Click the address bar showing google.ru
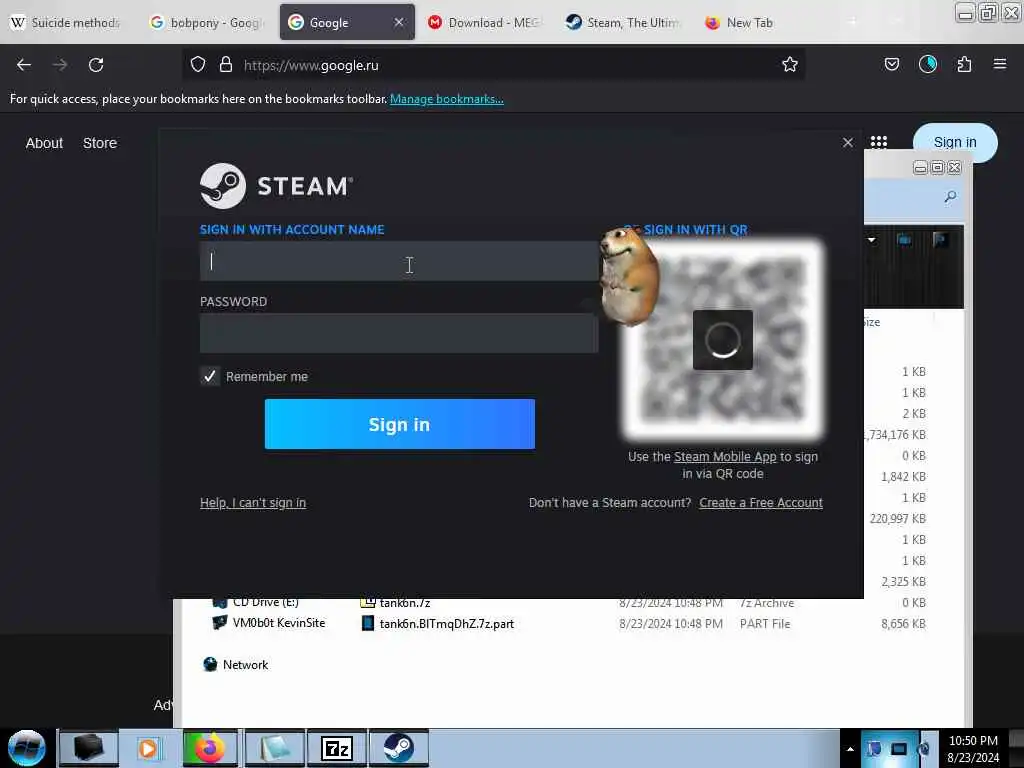1024x768 pixels. (494, 65)
